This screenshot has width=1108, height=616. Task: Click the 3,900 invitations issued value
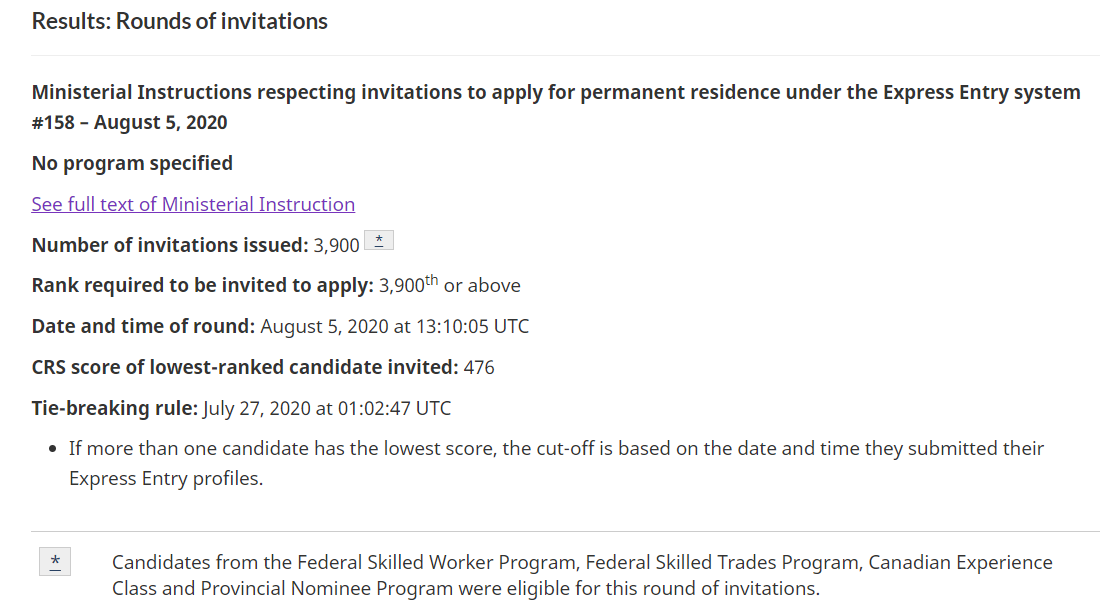pyautogui.click(x=337, y=246)
